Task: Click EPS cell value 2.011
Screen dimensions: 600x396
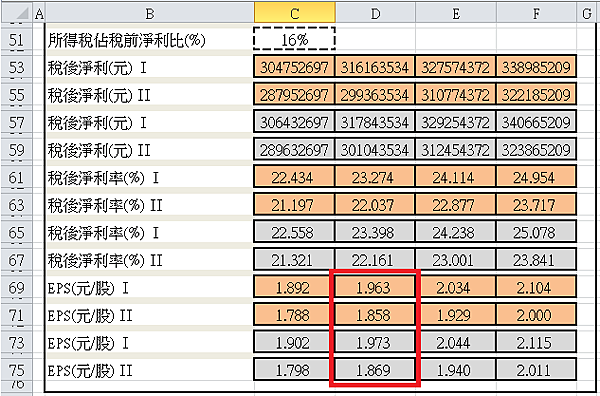Action: pos(536,370)
